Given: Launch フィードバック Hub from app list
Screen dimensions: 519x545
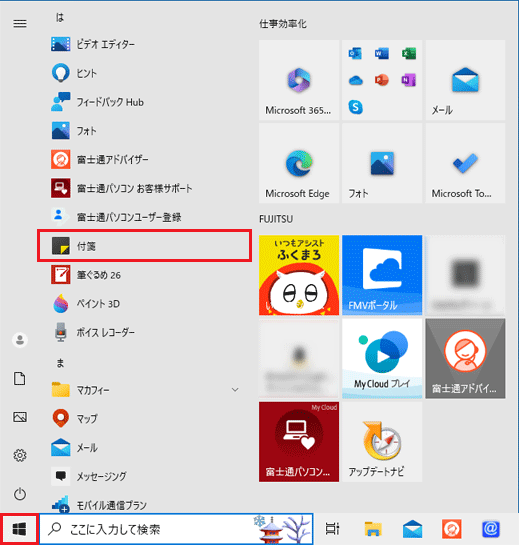Looking at the screenshot, I should coord(144,102).
